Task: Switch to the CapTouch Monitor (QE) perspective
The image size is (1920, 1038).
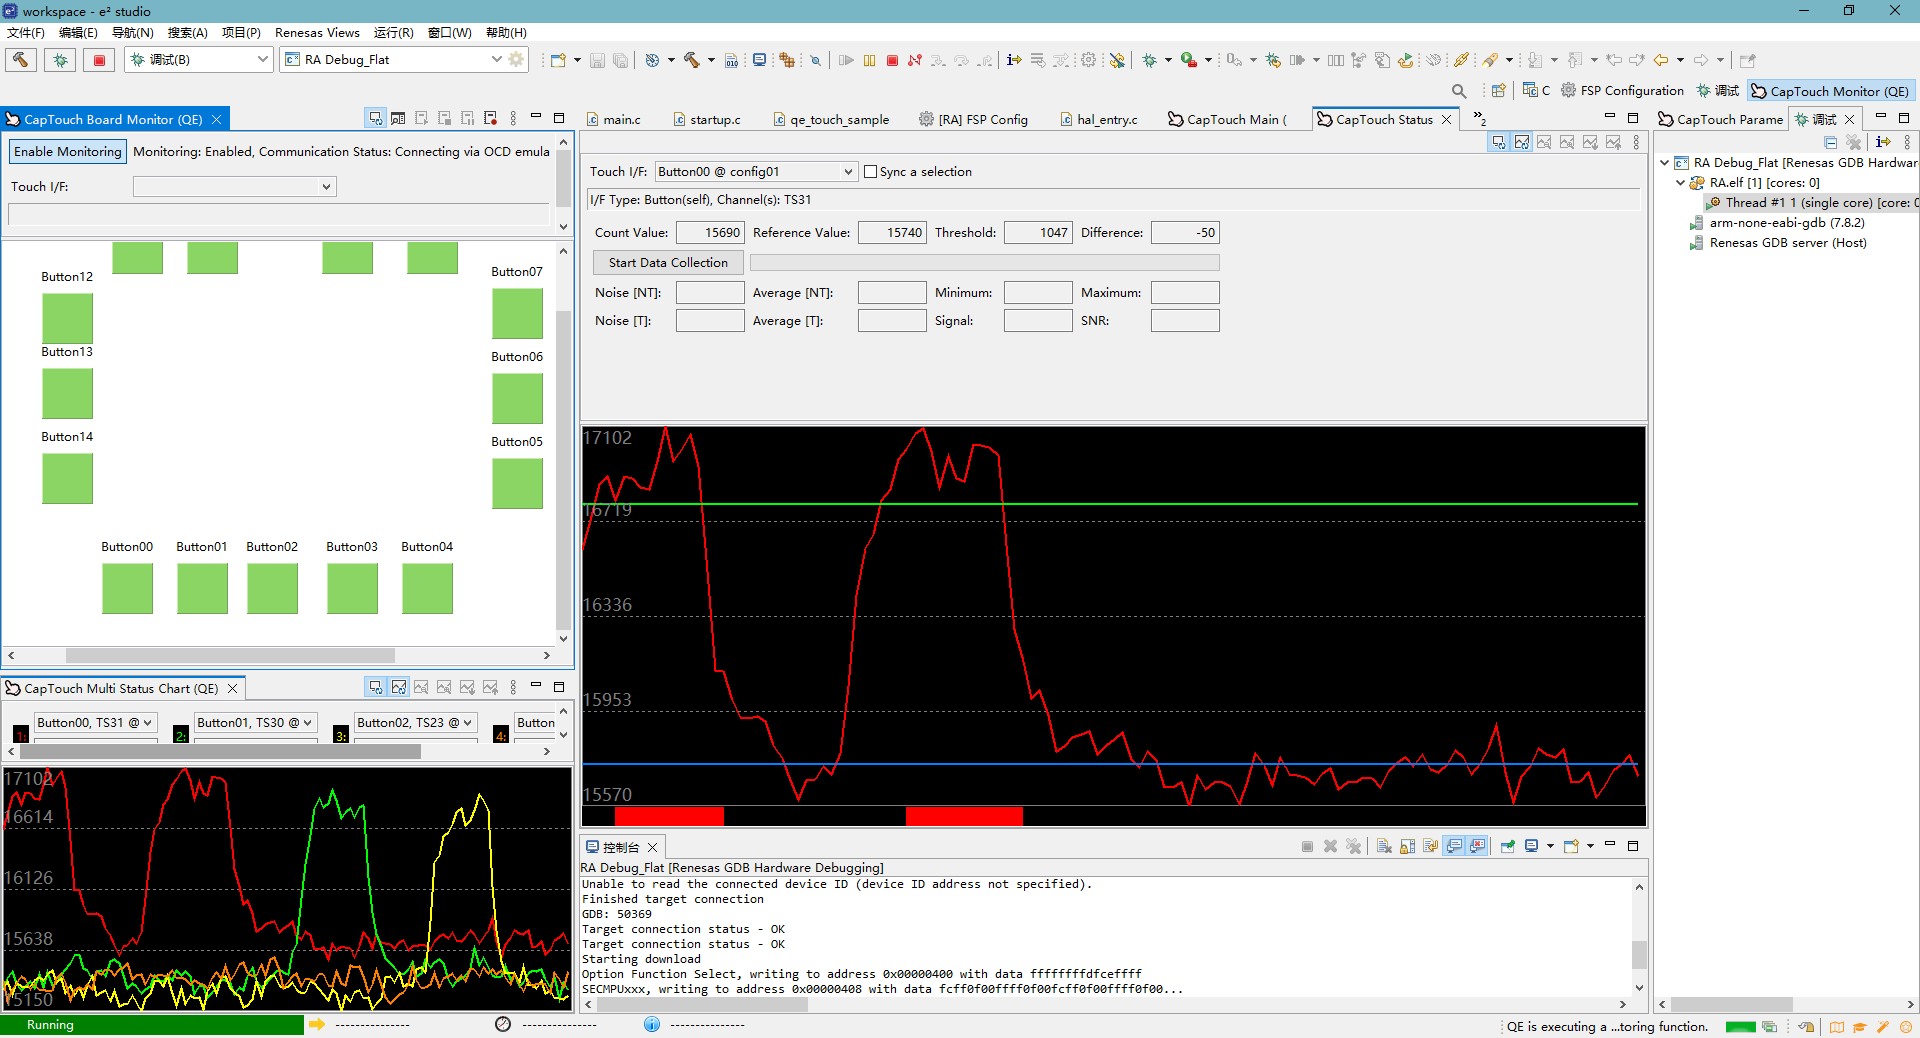Action: tap(1830, 91)
